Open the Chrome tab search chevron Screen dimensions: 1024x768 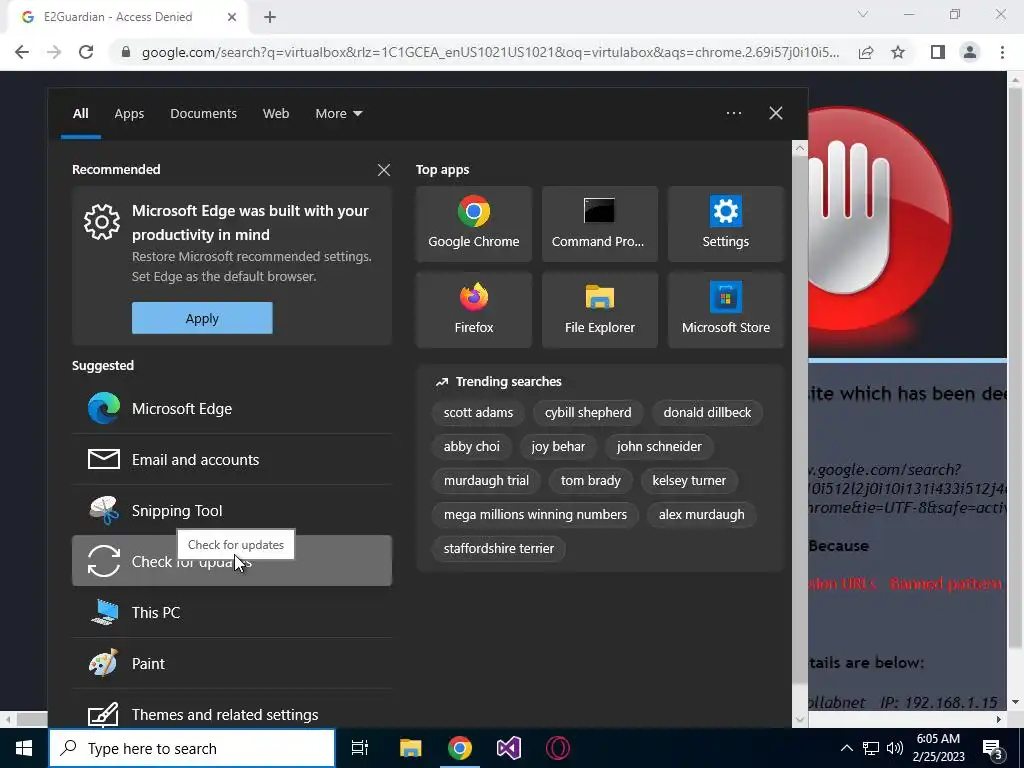(x=863, y=14)
